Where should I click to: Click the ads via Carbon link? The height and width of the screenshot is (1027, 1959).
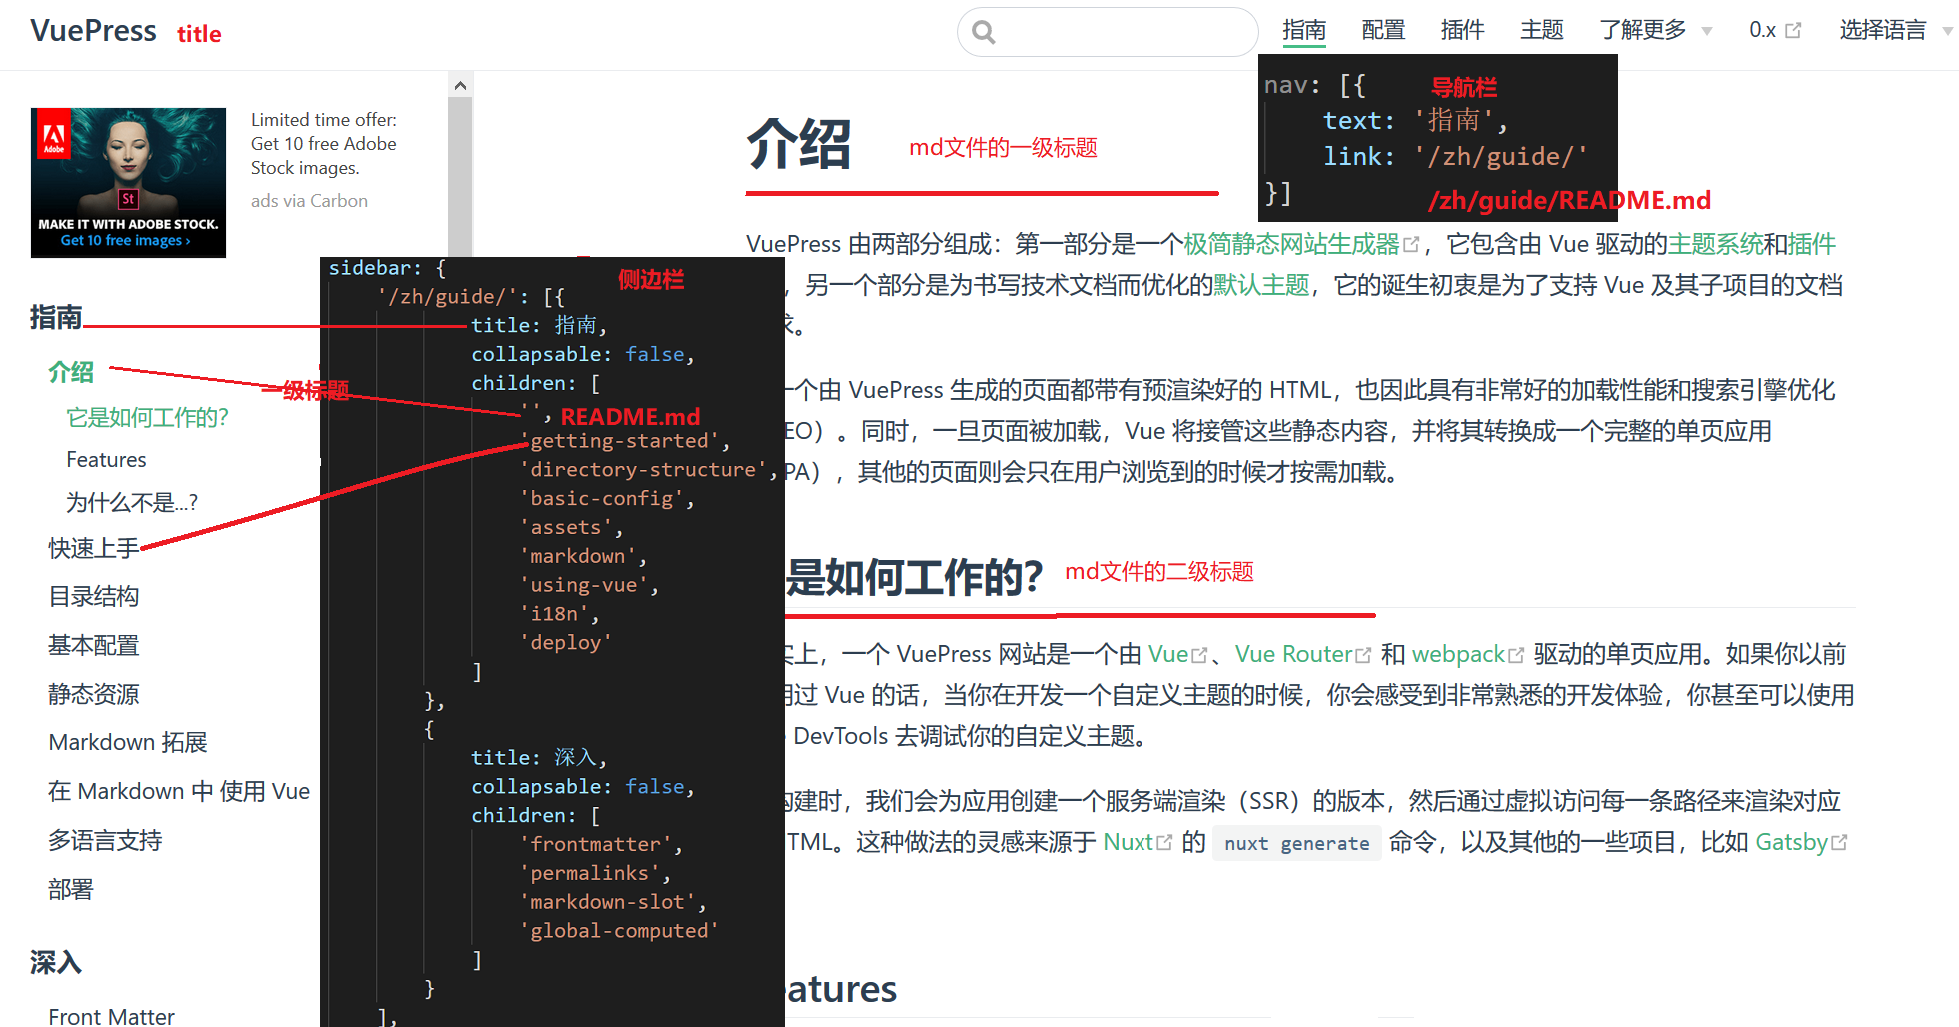click(x=309, y=201)
